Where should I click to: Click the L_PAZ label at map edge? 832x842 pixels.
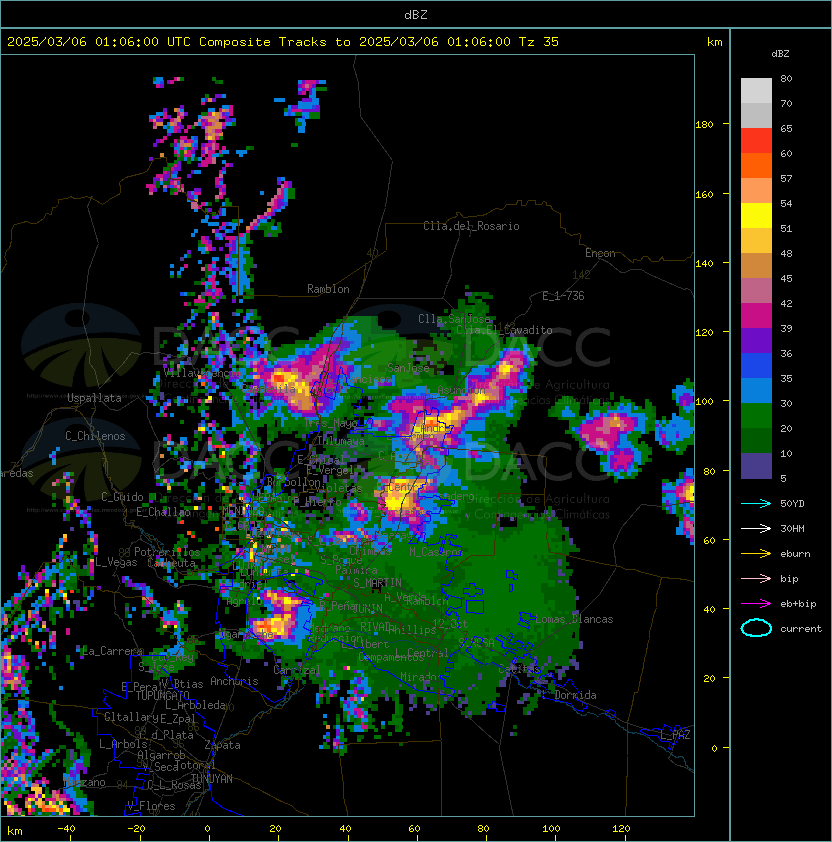(x=675, y=735)
